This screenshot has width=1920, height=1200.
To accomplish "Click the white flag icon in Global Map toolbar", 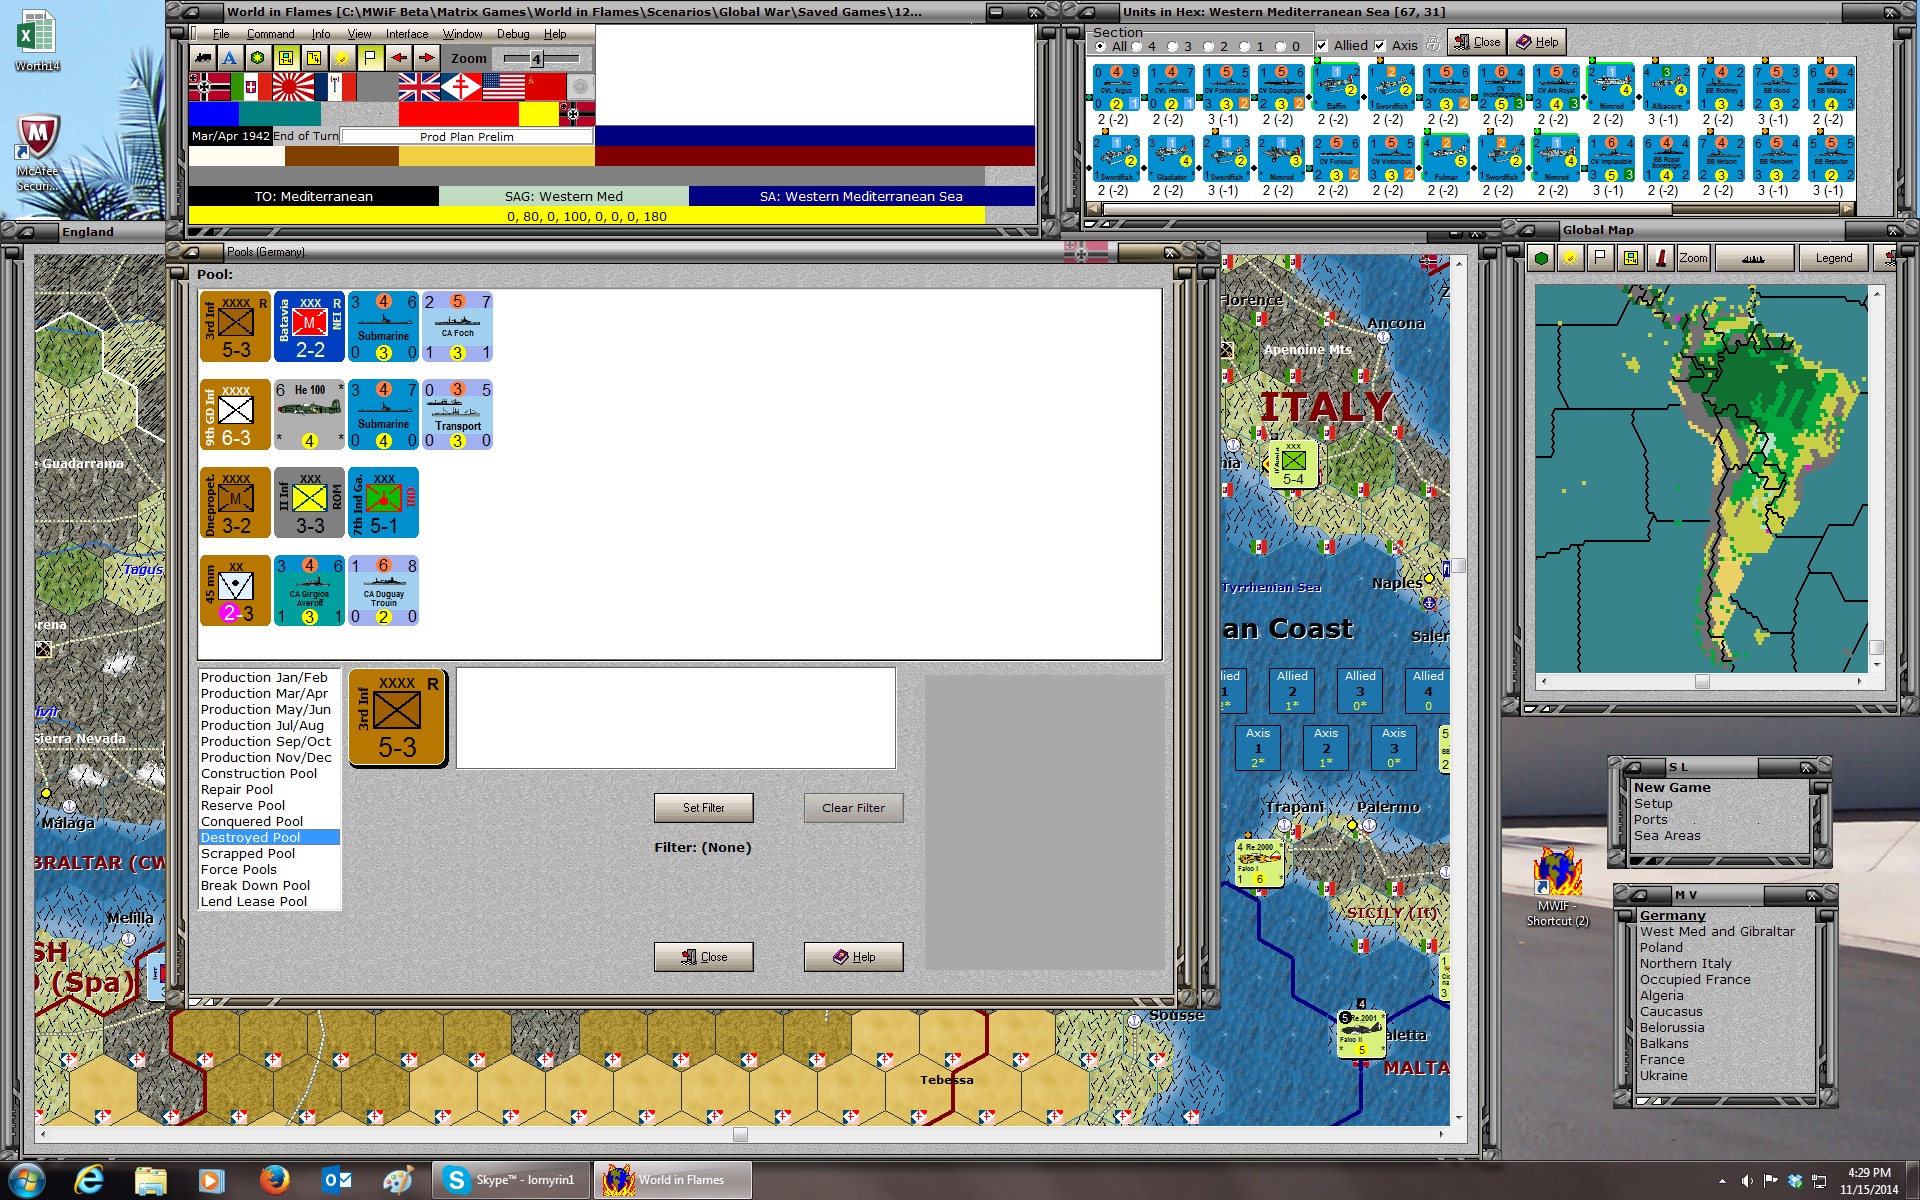I will point(1600,258).
